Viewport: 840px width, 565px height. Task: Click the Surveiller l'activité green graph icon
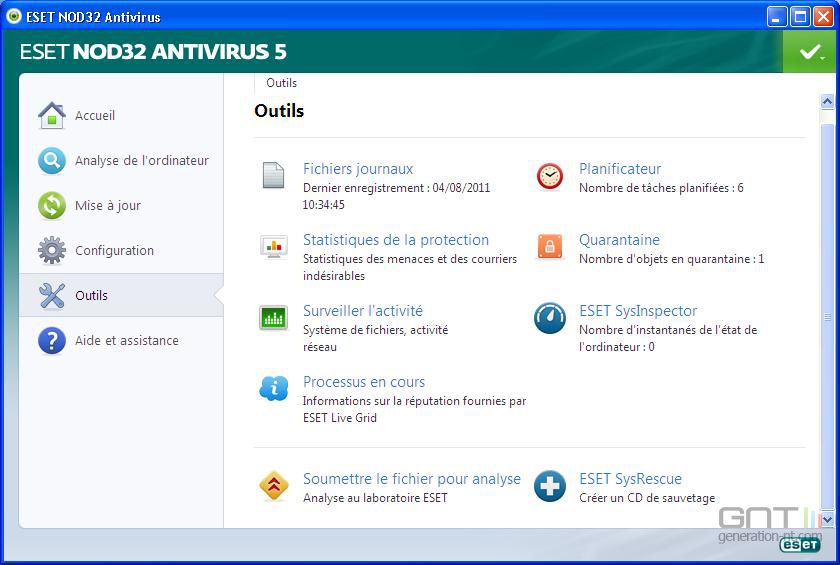274,318
